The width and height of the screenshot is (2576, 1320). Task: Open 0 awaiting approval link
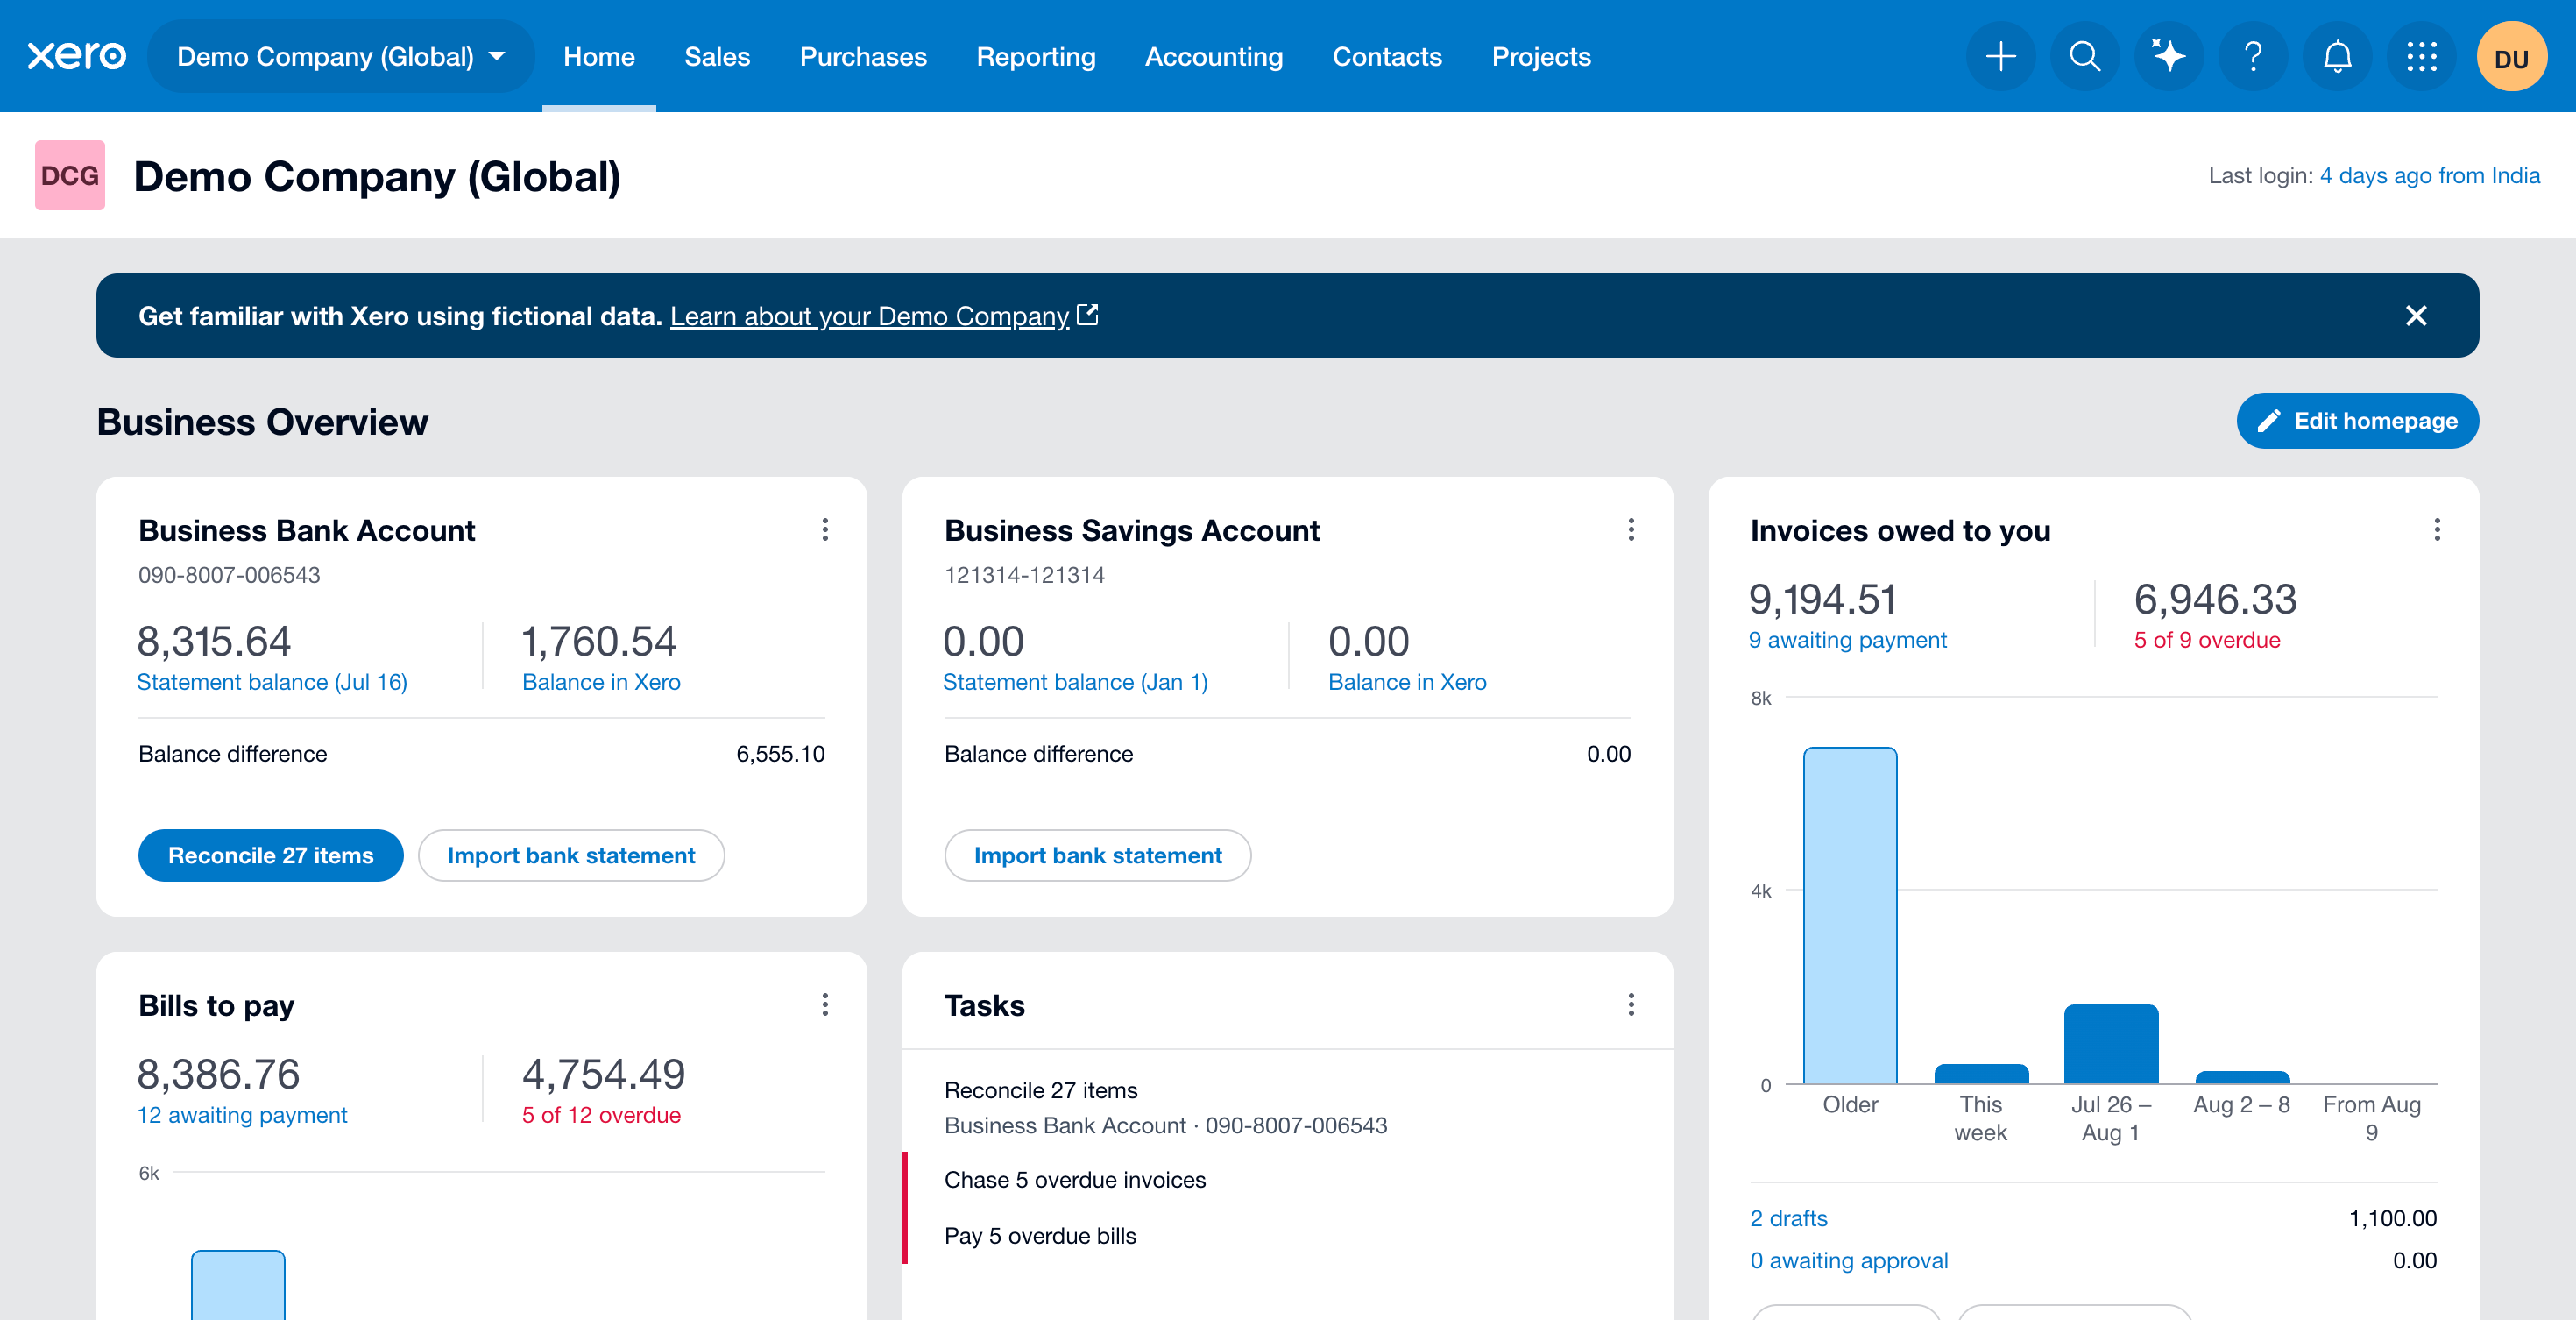(x=1849, y=1261)
